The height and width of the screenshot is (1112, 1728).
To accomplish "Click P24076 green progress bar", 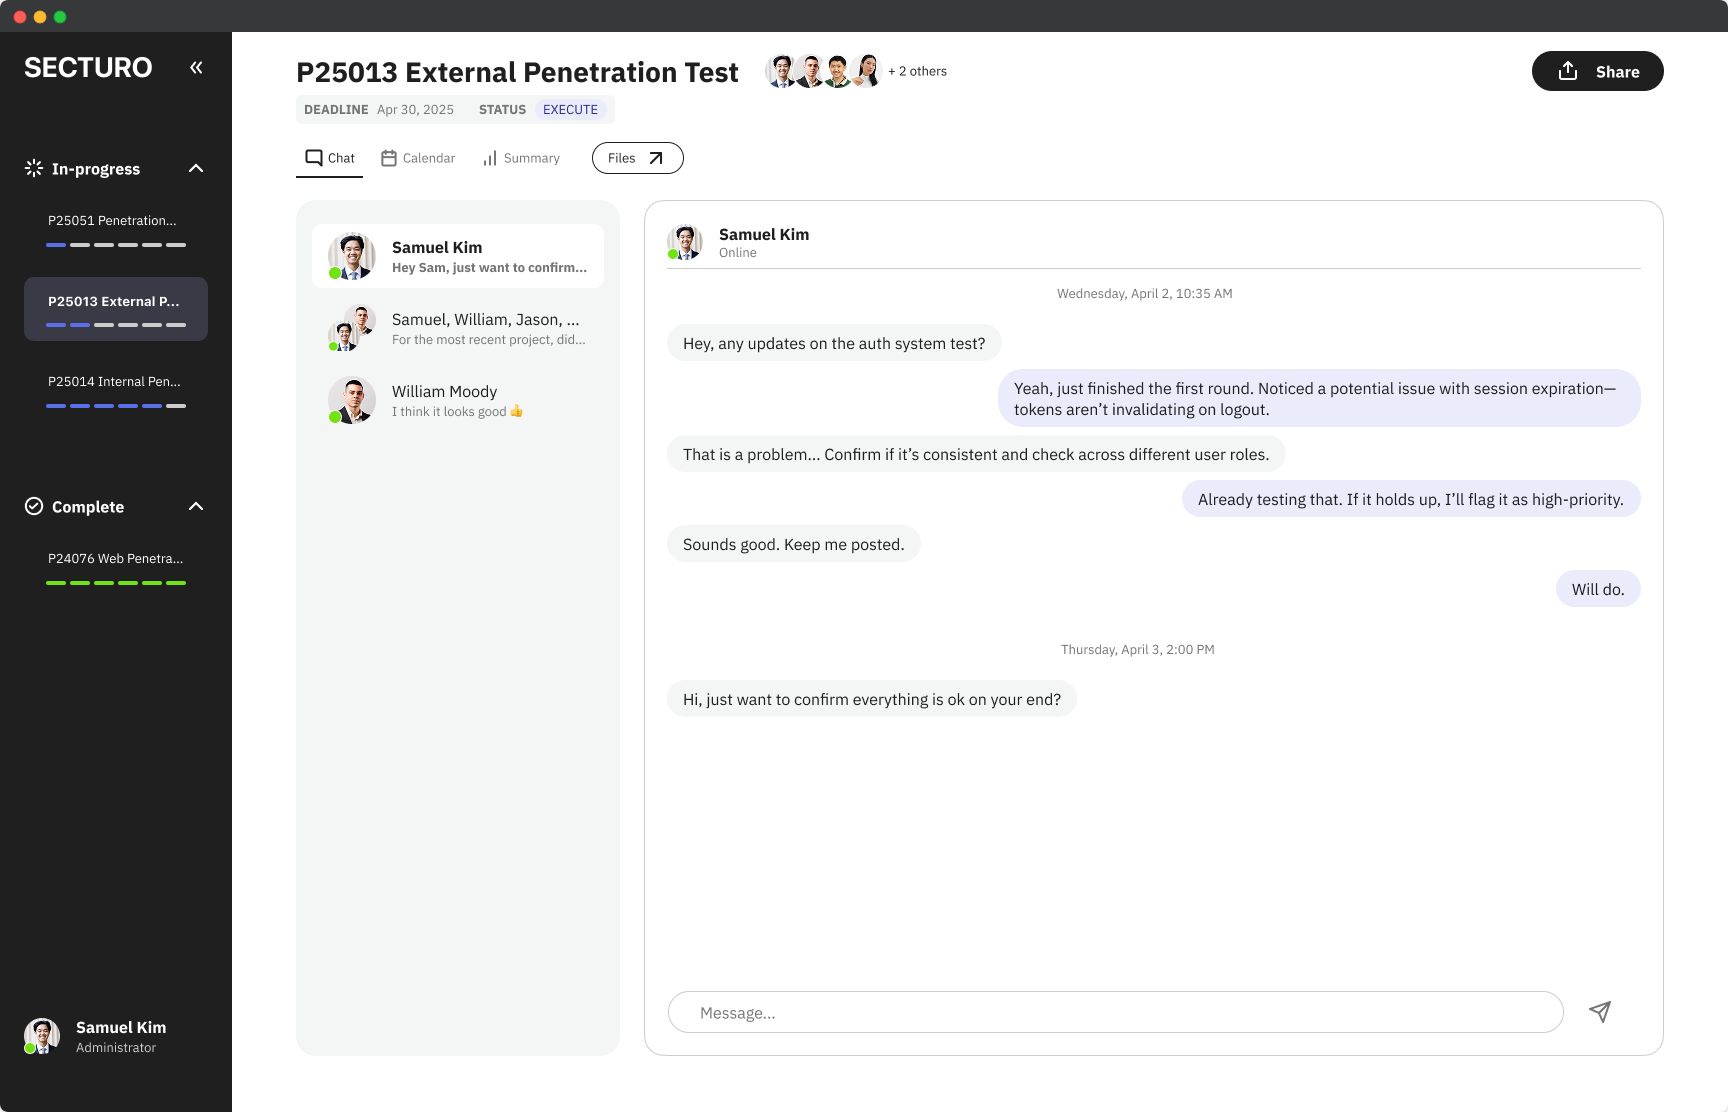I will [x=116, y=583].
